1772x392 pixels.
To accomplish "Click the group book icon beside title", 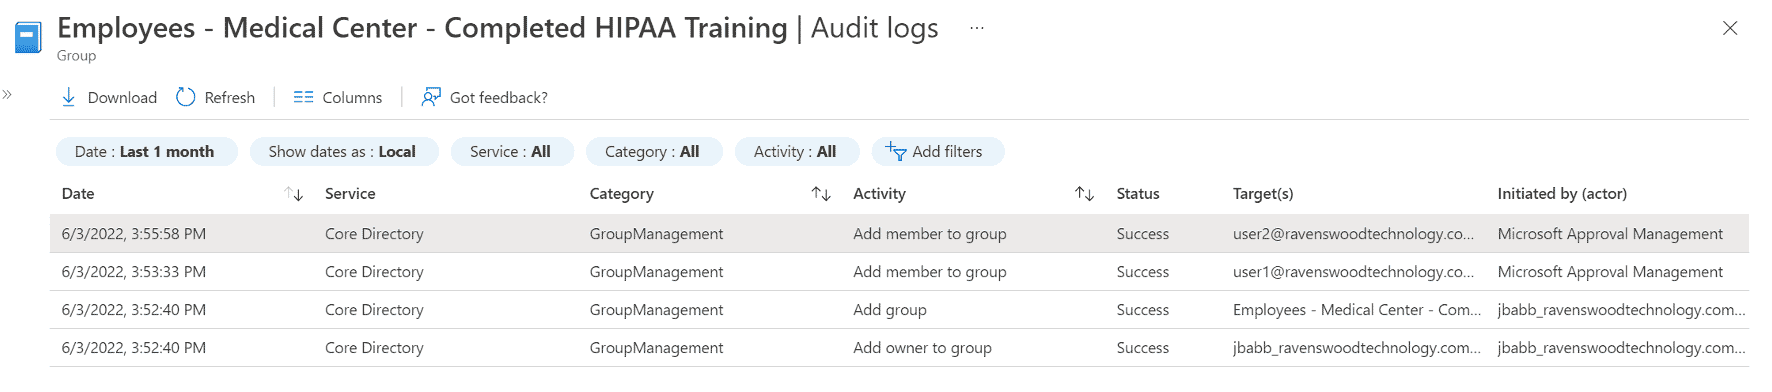I will click(28, 38).
